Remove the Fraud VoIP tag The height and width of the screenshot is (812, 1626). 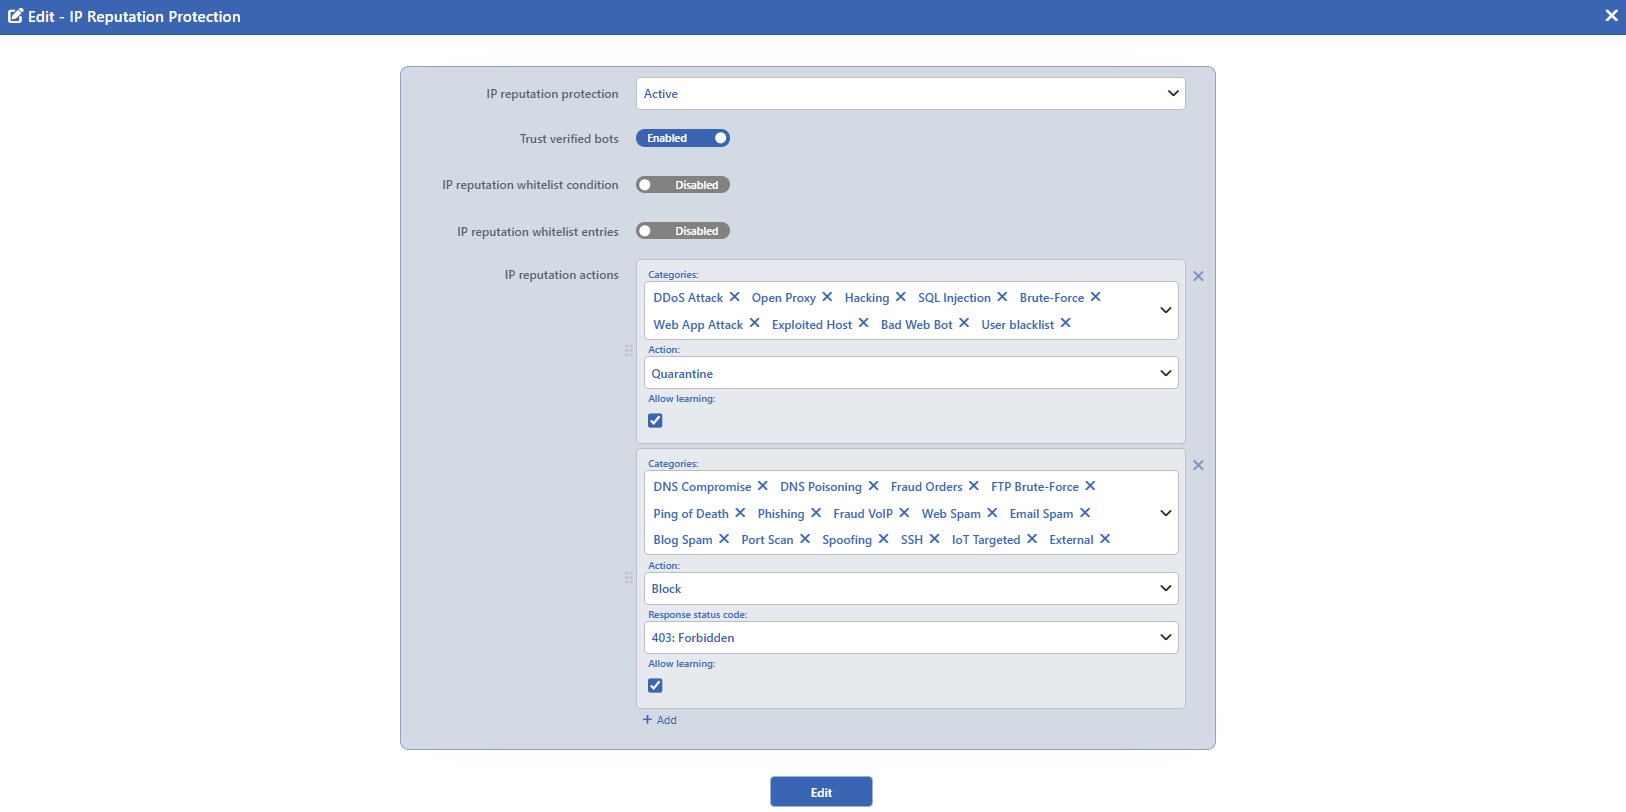(904, 513)
